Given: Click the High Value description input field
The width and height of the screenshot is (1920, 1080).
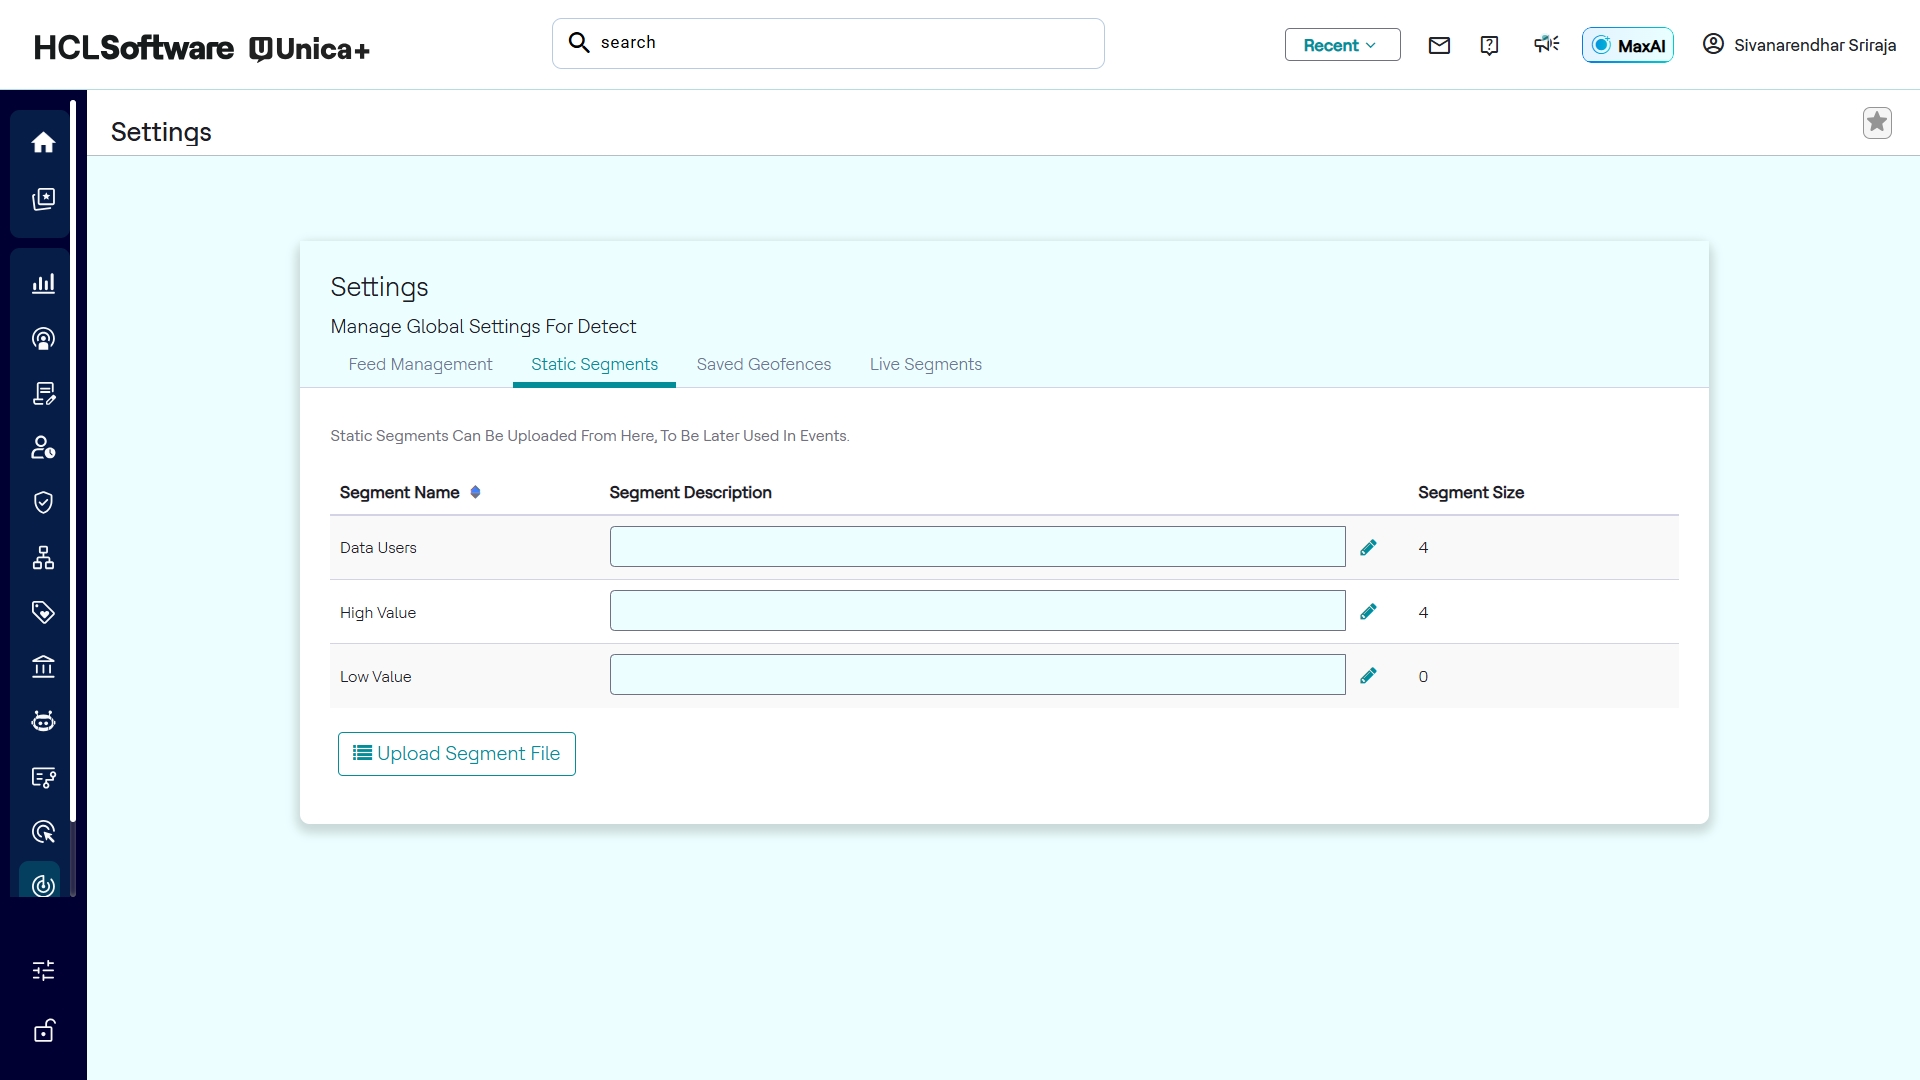Looking at the screenshot, I should [x=977, y=611].
